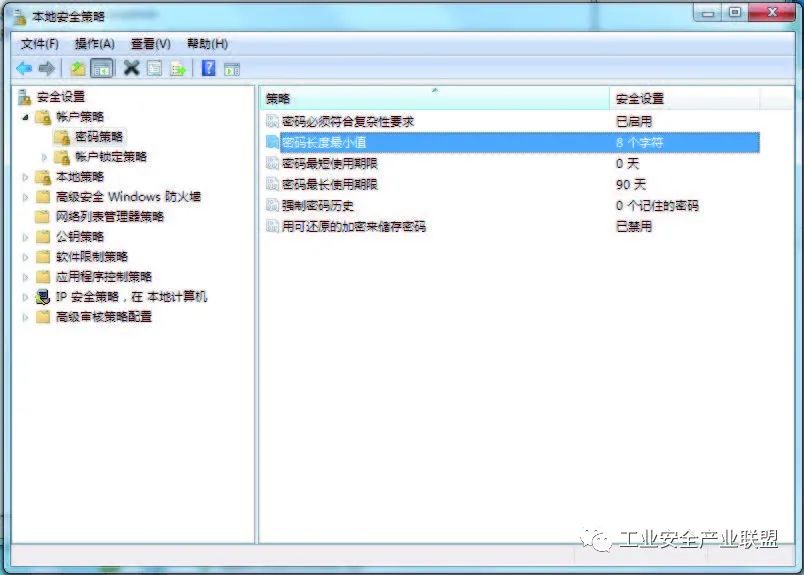Collapse the 帐户策略 tree node
Image resolution: width=804 pixels, height=575 pixels.
pyautogui.click(x=25, y=117)
